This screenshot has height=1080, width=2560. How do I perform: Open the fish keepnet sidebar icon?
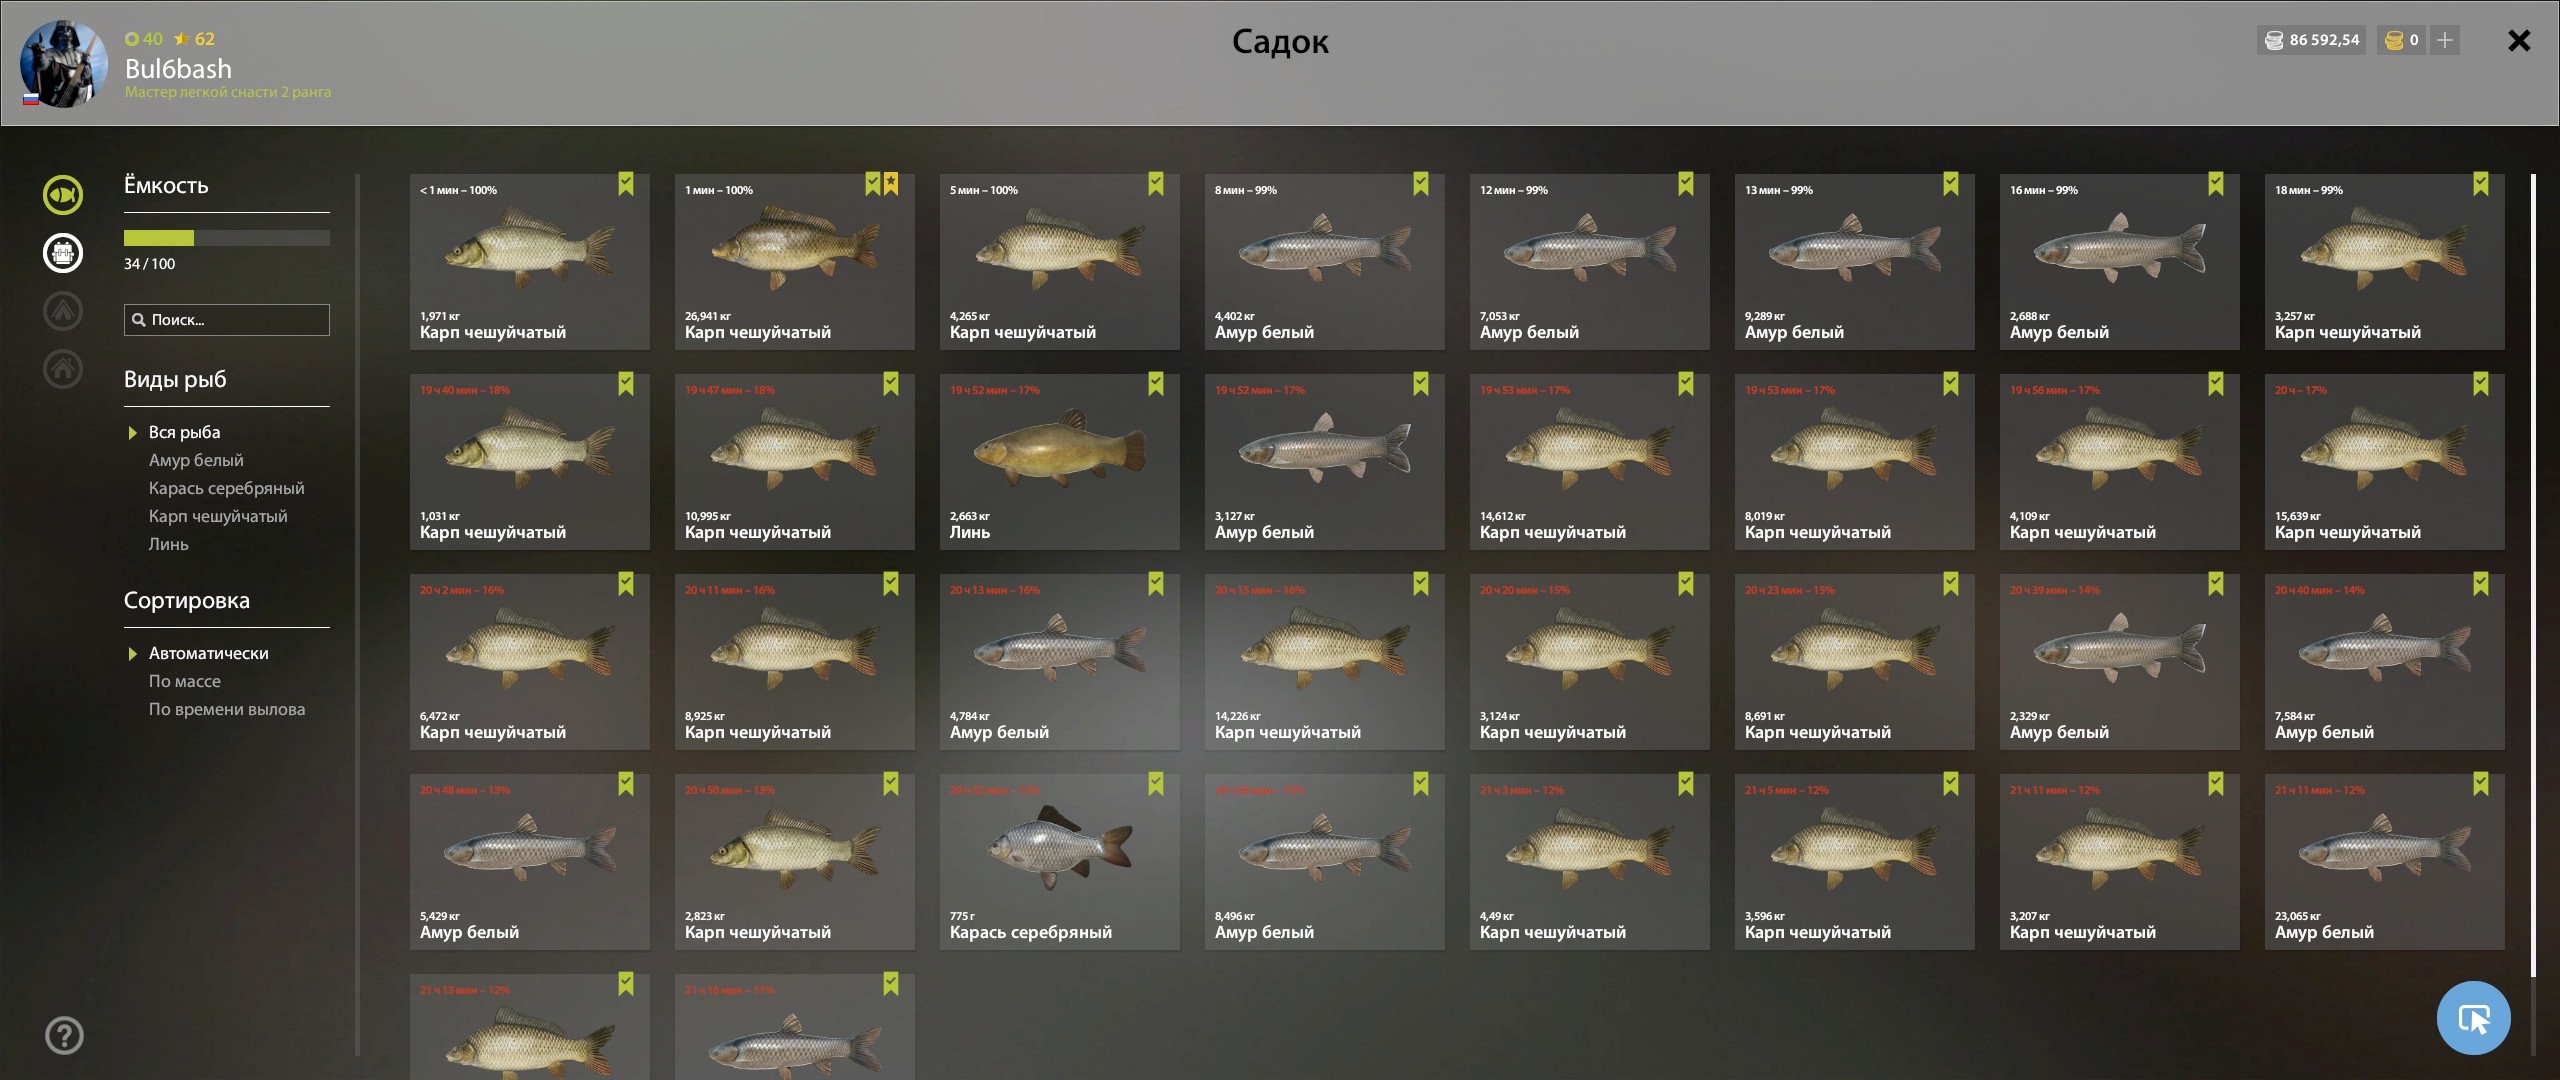[x=63, y=195]
